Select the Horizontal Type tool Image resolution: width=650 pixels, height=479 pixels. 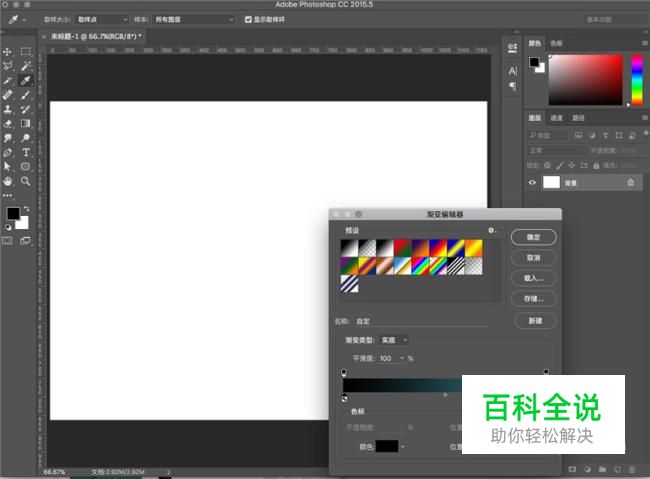(26, 152)
